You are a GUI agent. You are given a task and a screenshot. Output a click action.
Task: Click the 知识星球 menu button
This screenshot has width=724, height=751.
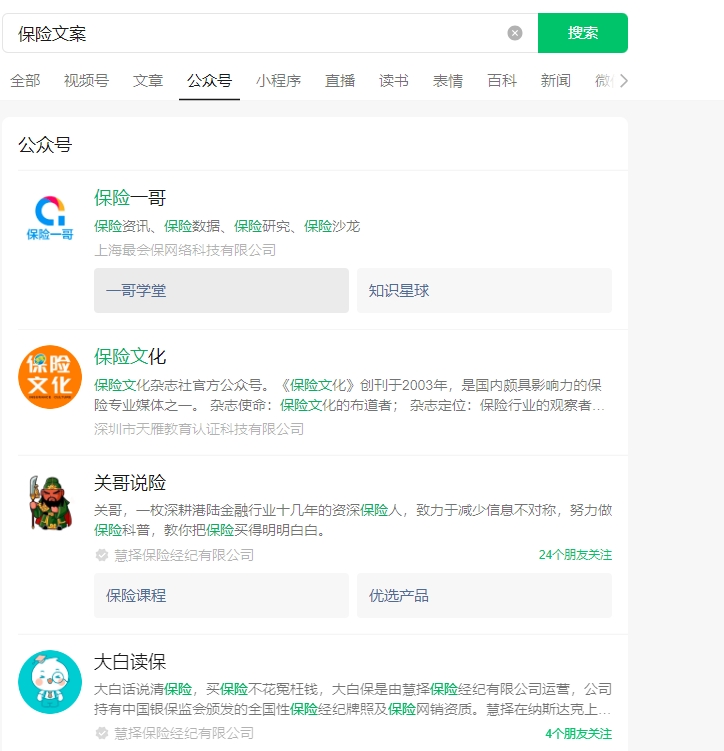point(484,290)
